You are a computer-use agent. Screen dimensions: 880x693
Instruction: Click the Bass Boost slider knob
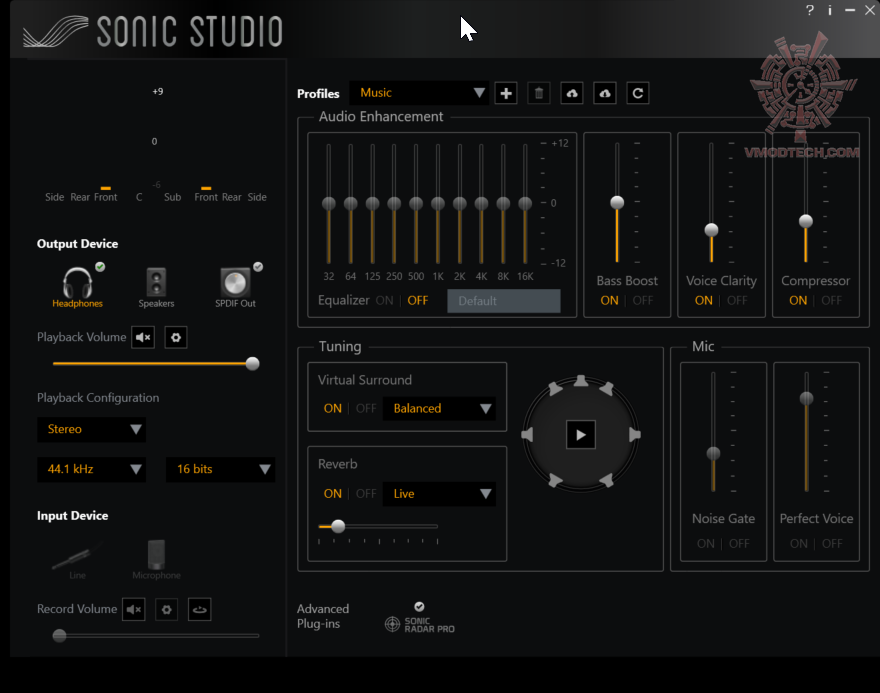(617, 202)
